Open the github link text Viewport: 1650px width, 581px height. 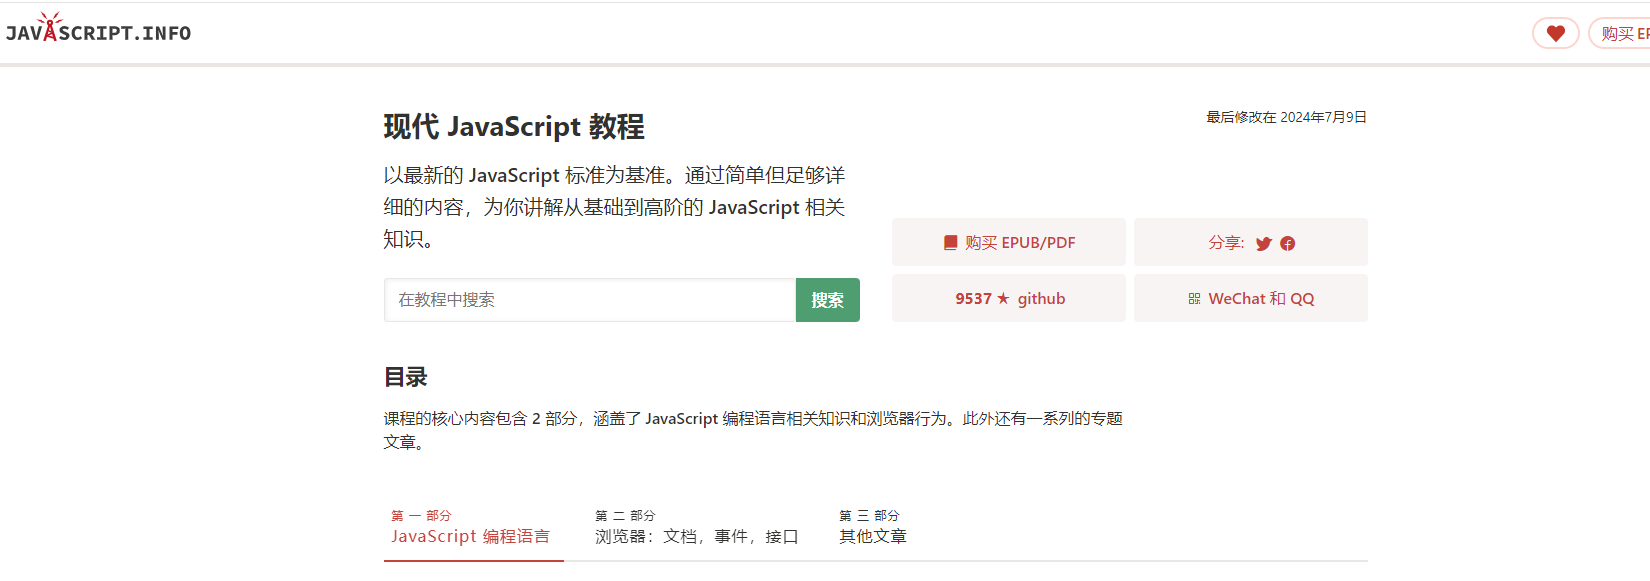tap(1041, 299)
